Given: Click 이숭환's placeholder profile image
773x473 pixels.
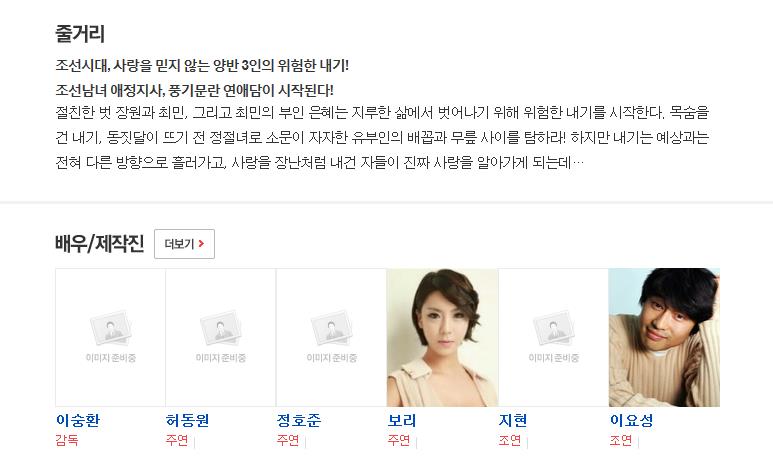Looking at the screenshot, I should (x=110, y=337).
